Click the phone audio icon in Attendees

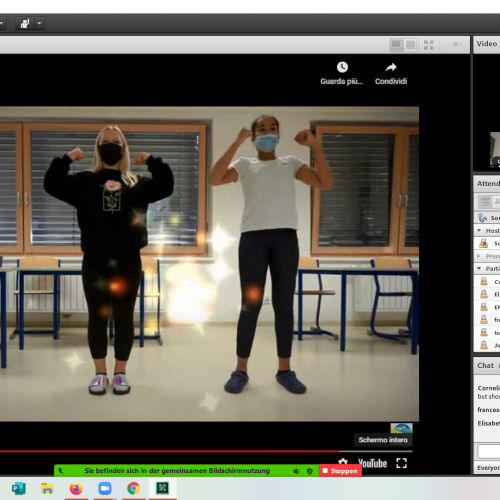pyautogui.click(x=482, y=218)
